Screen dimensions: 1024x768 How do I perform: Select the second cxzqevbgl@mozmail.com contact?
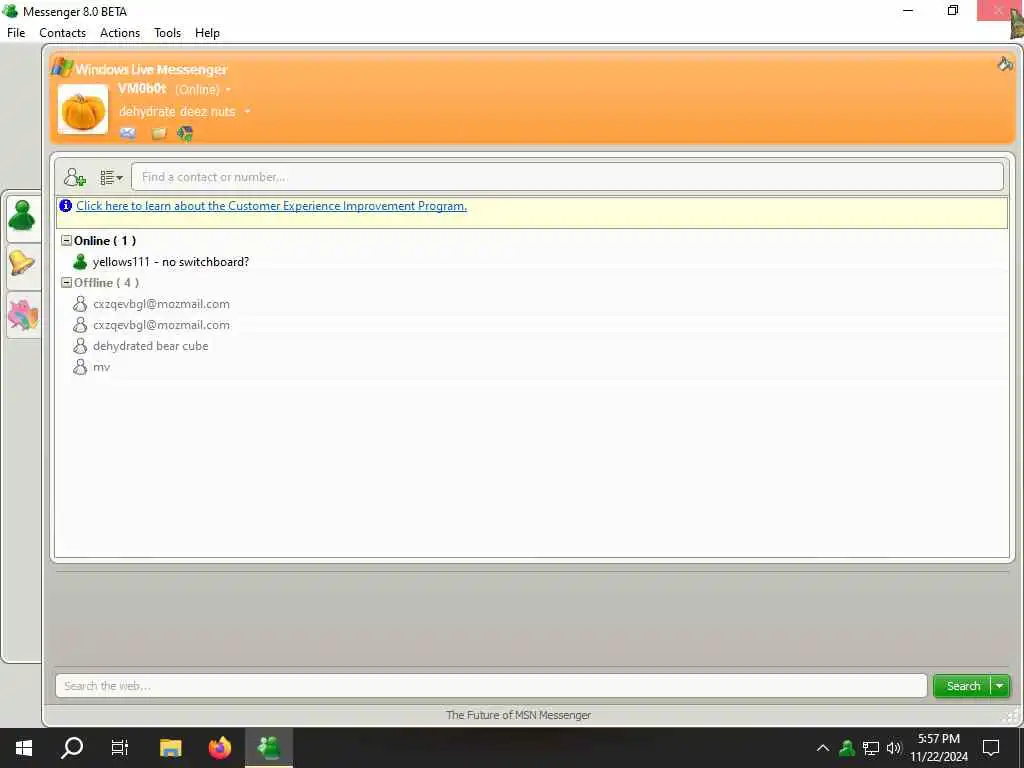coord(161,325)
